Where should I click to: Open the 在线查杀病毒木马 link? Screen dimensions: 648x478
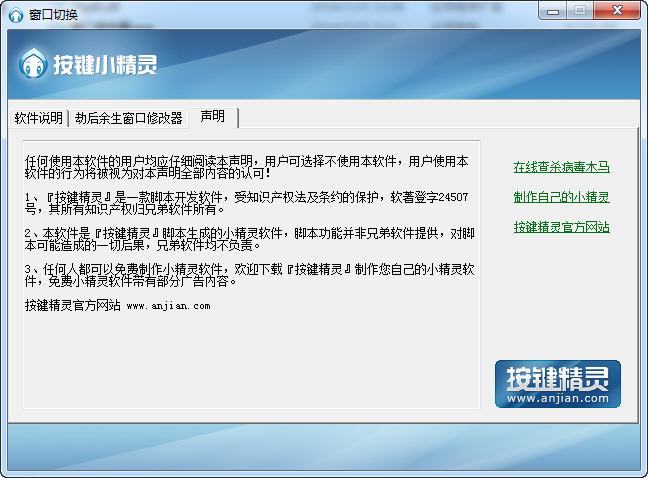tap(561, 167)
